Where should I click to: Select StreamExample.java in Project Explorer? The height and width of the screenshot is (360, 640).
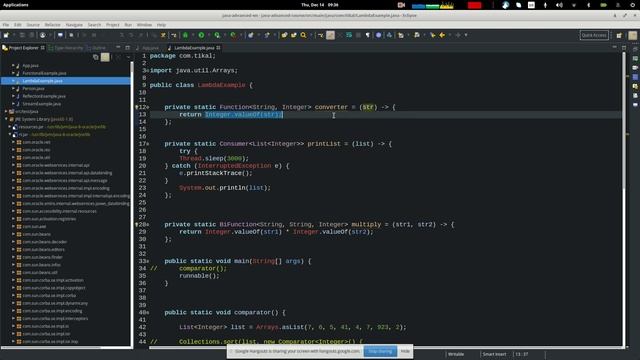click(x=42, y=104)
